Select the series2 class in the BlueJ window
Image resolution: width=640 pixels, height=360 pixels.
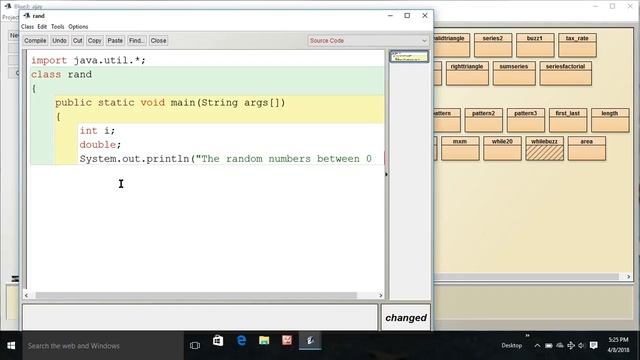tap(493, 45)
